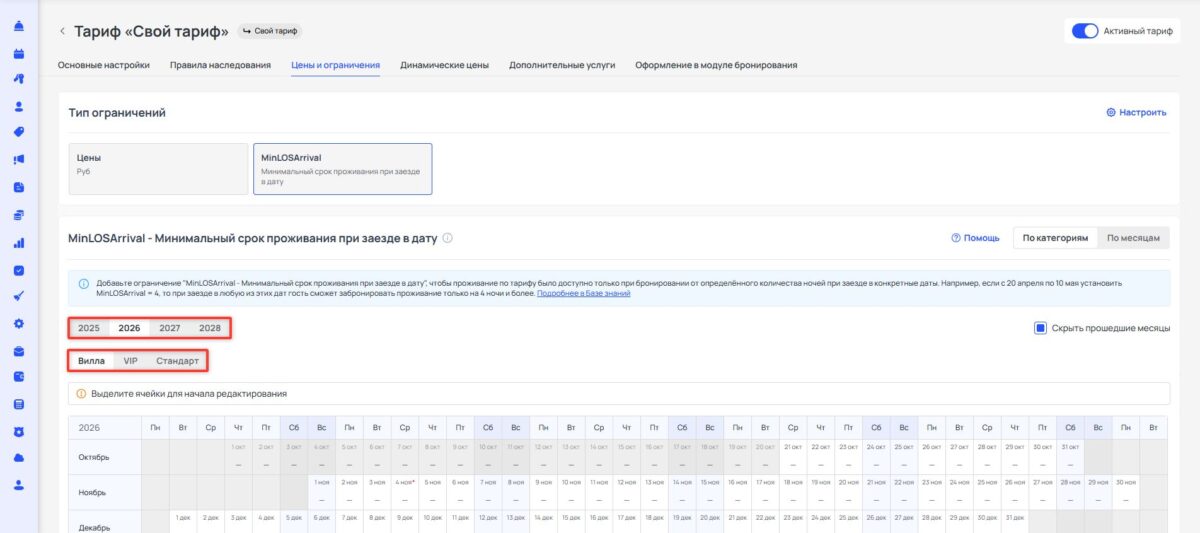Switch view to По категориям

click(x=1055, y=238)
